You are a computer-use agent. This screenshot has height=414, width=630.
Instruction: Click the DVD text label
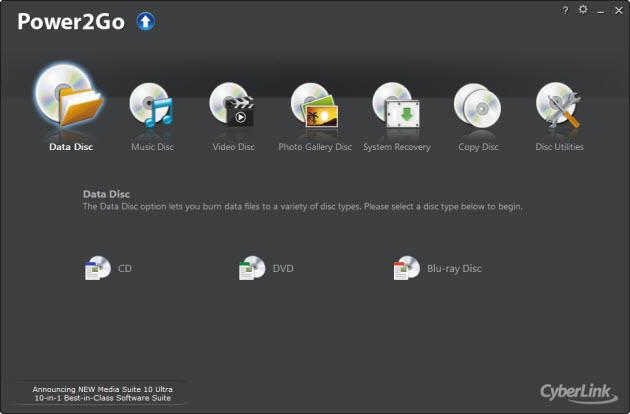[x=283, y=268]
